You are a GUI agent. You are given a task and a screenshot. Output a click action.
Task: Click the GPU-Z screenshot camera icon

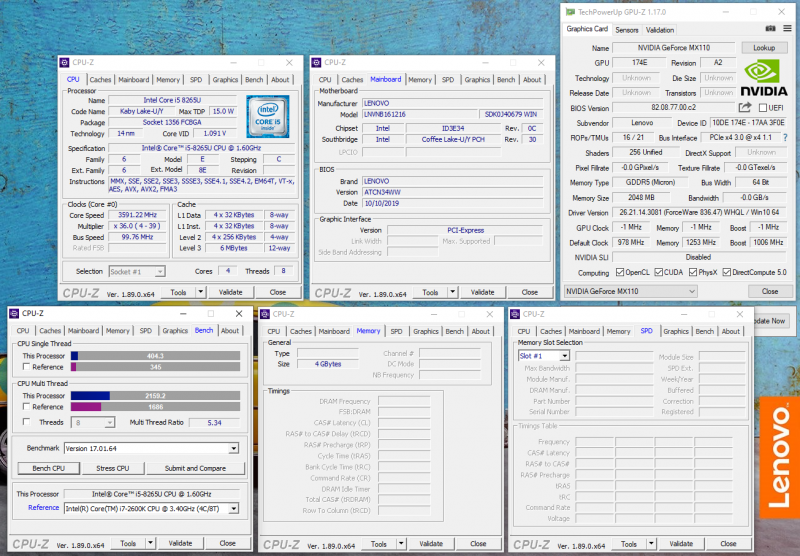click(768, 30)
